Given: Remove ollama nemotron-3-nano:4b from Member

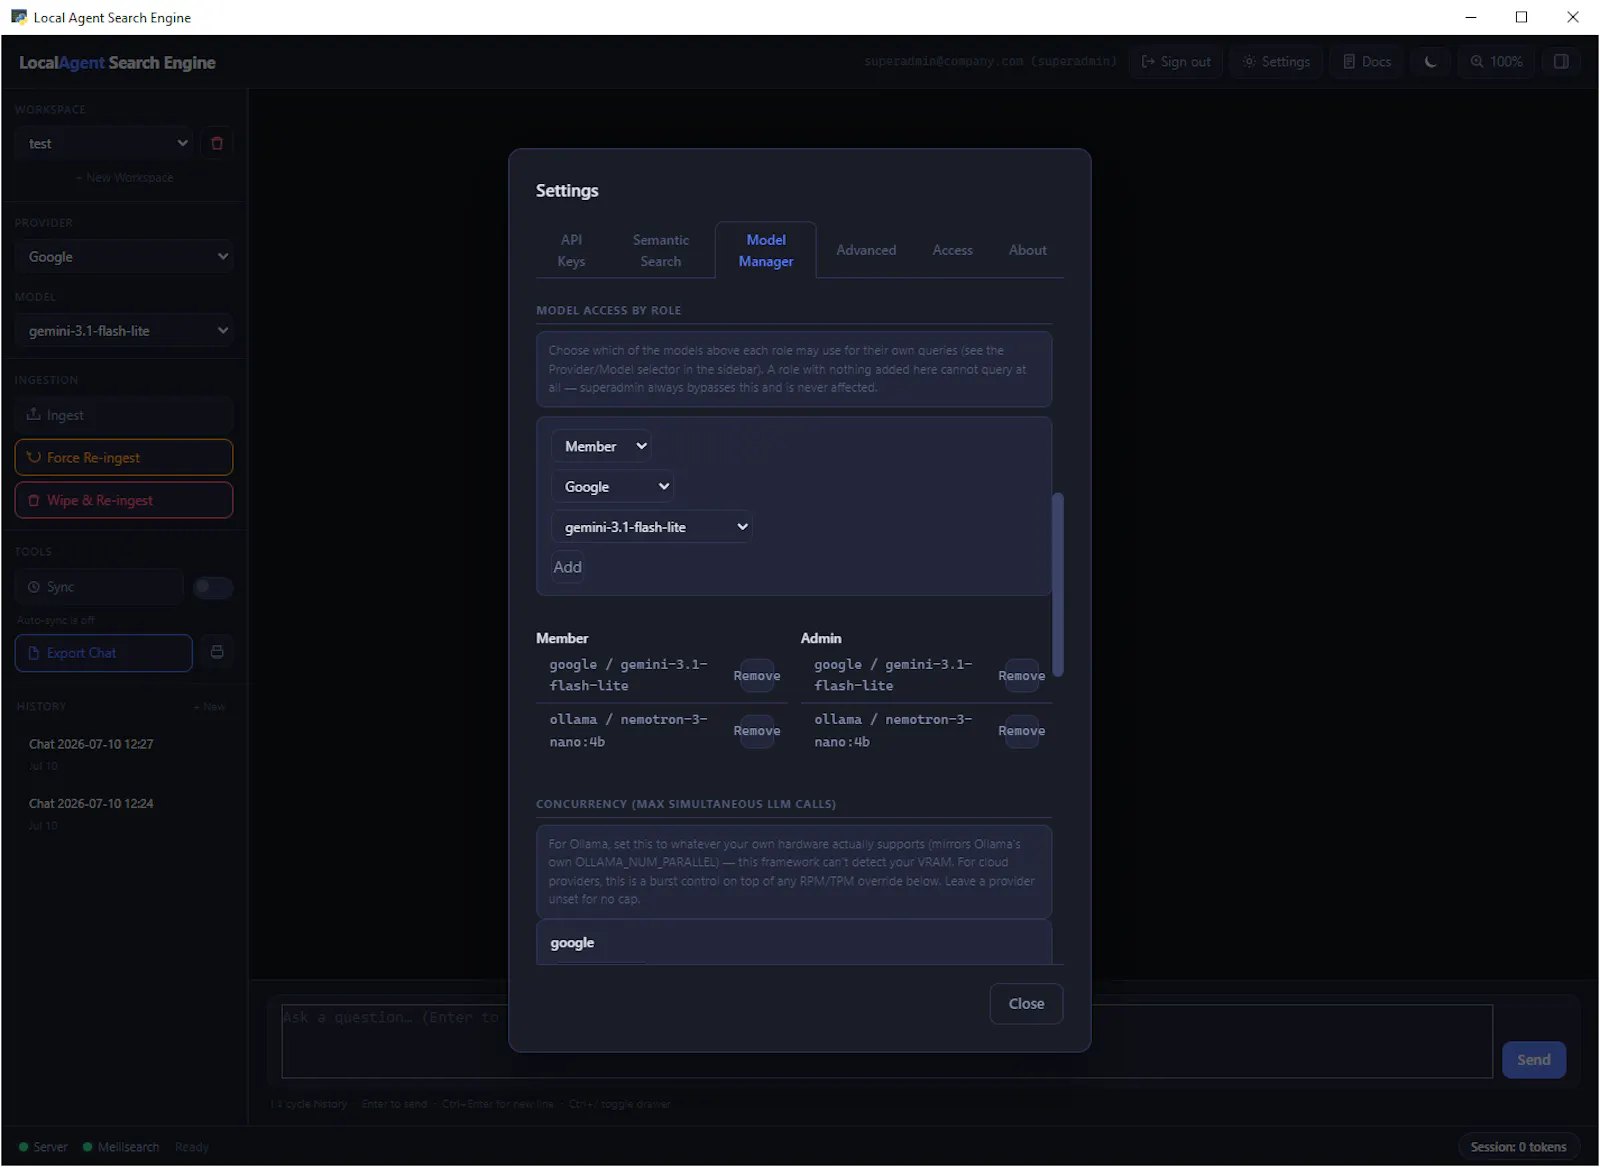Looking at the screenshot, I should click(757, 732).
